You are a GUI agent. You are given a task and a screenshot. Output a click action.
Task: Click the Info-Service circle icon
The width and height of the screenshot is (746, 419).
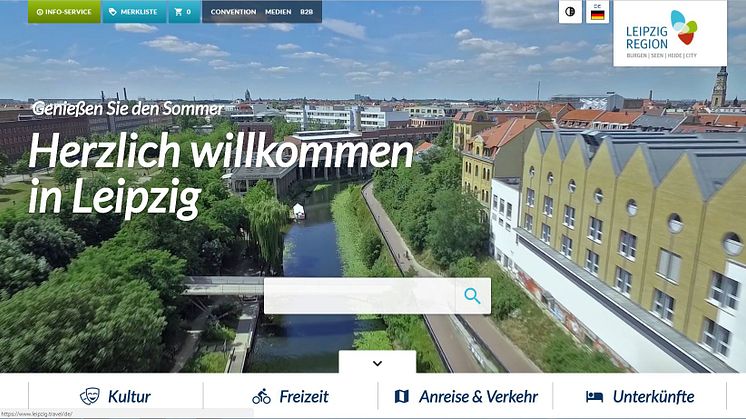coord(39,12)
